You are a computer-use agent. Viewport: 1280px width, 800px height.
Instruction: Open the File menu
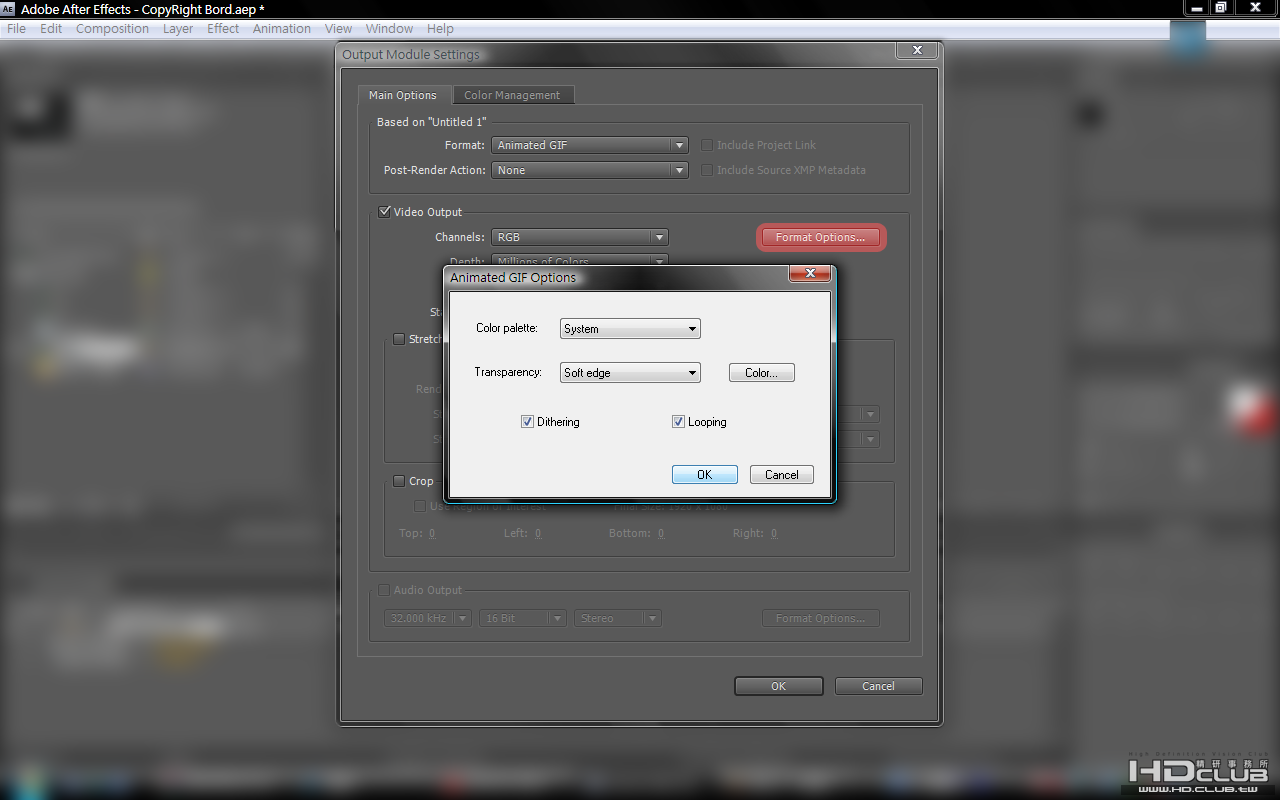point(17,28)
